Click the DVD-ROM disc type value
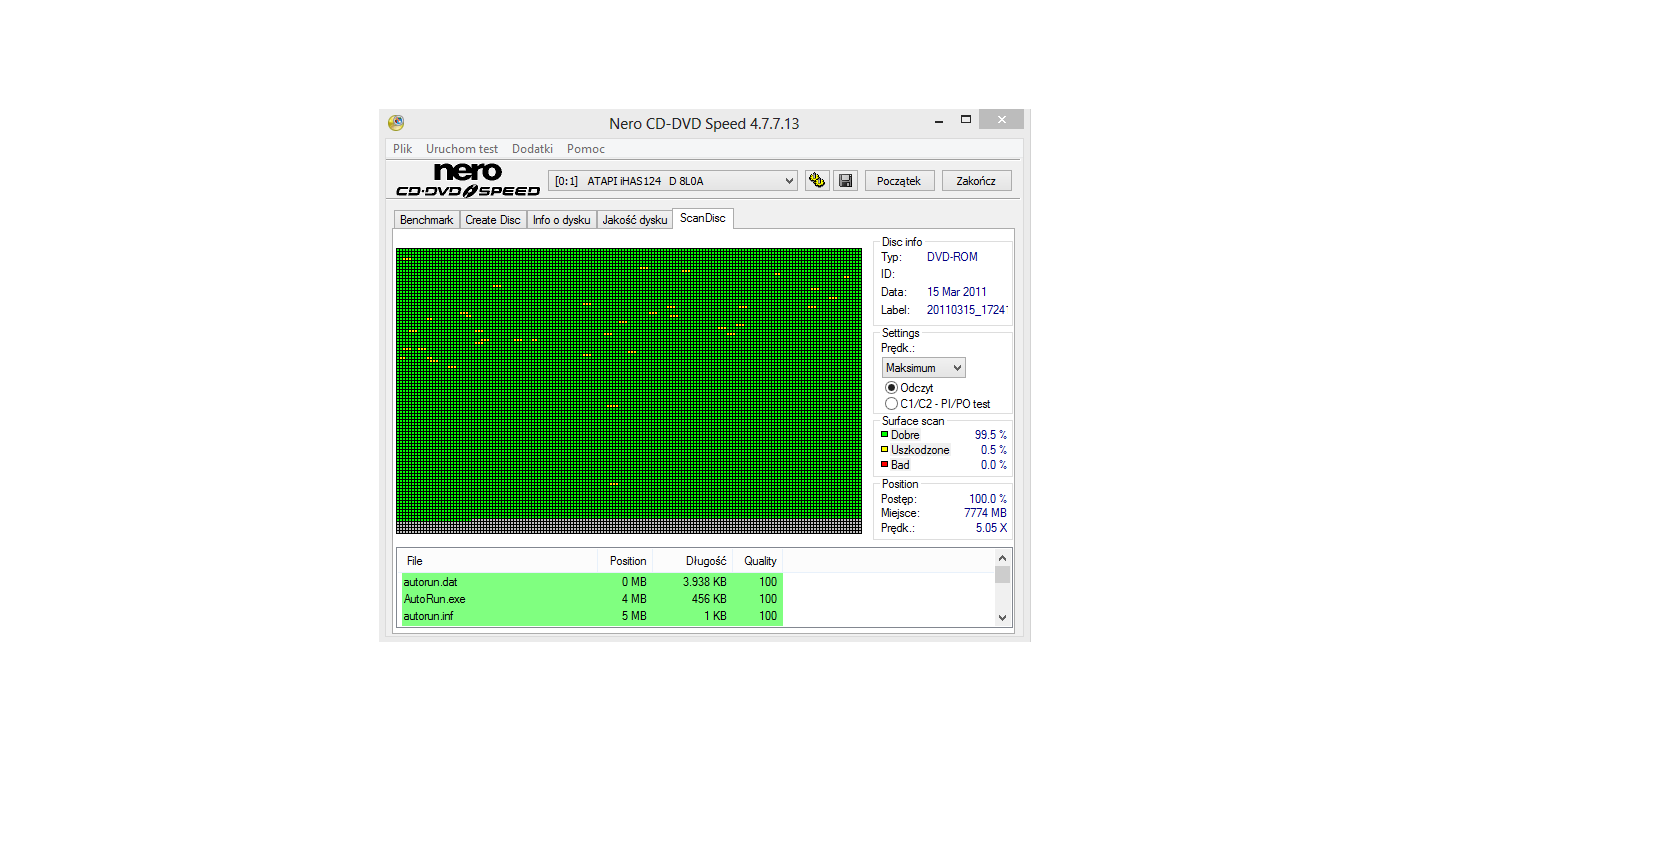The height and width of the screenshot is (844, 1674). tap(952, 257)
